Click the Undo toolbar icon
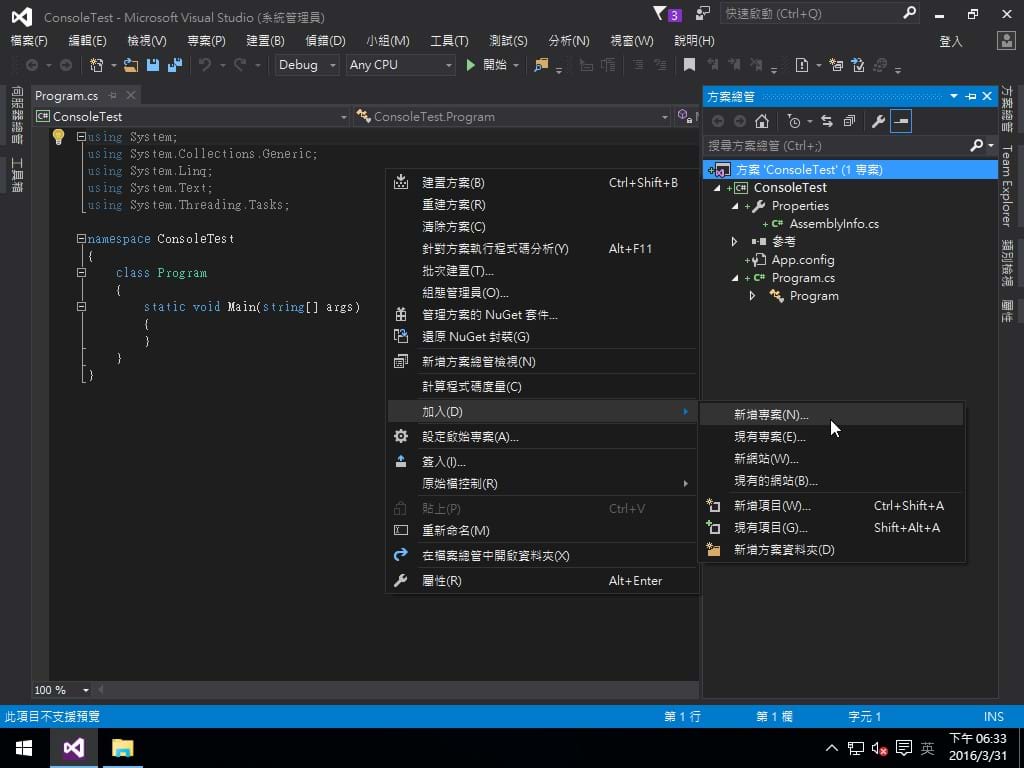The height and width of the screenshot is (768, 1024). coord(205,65)
